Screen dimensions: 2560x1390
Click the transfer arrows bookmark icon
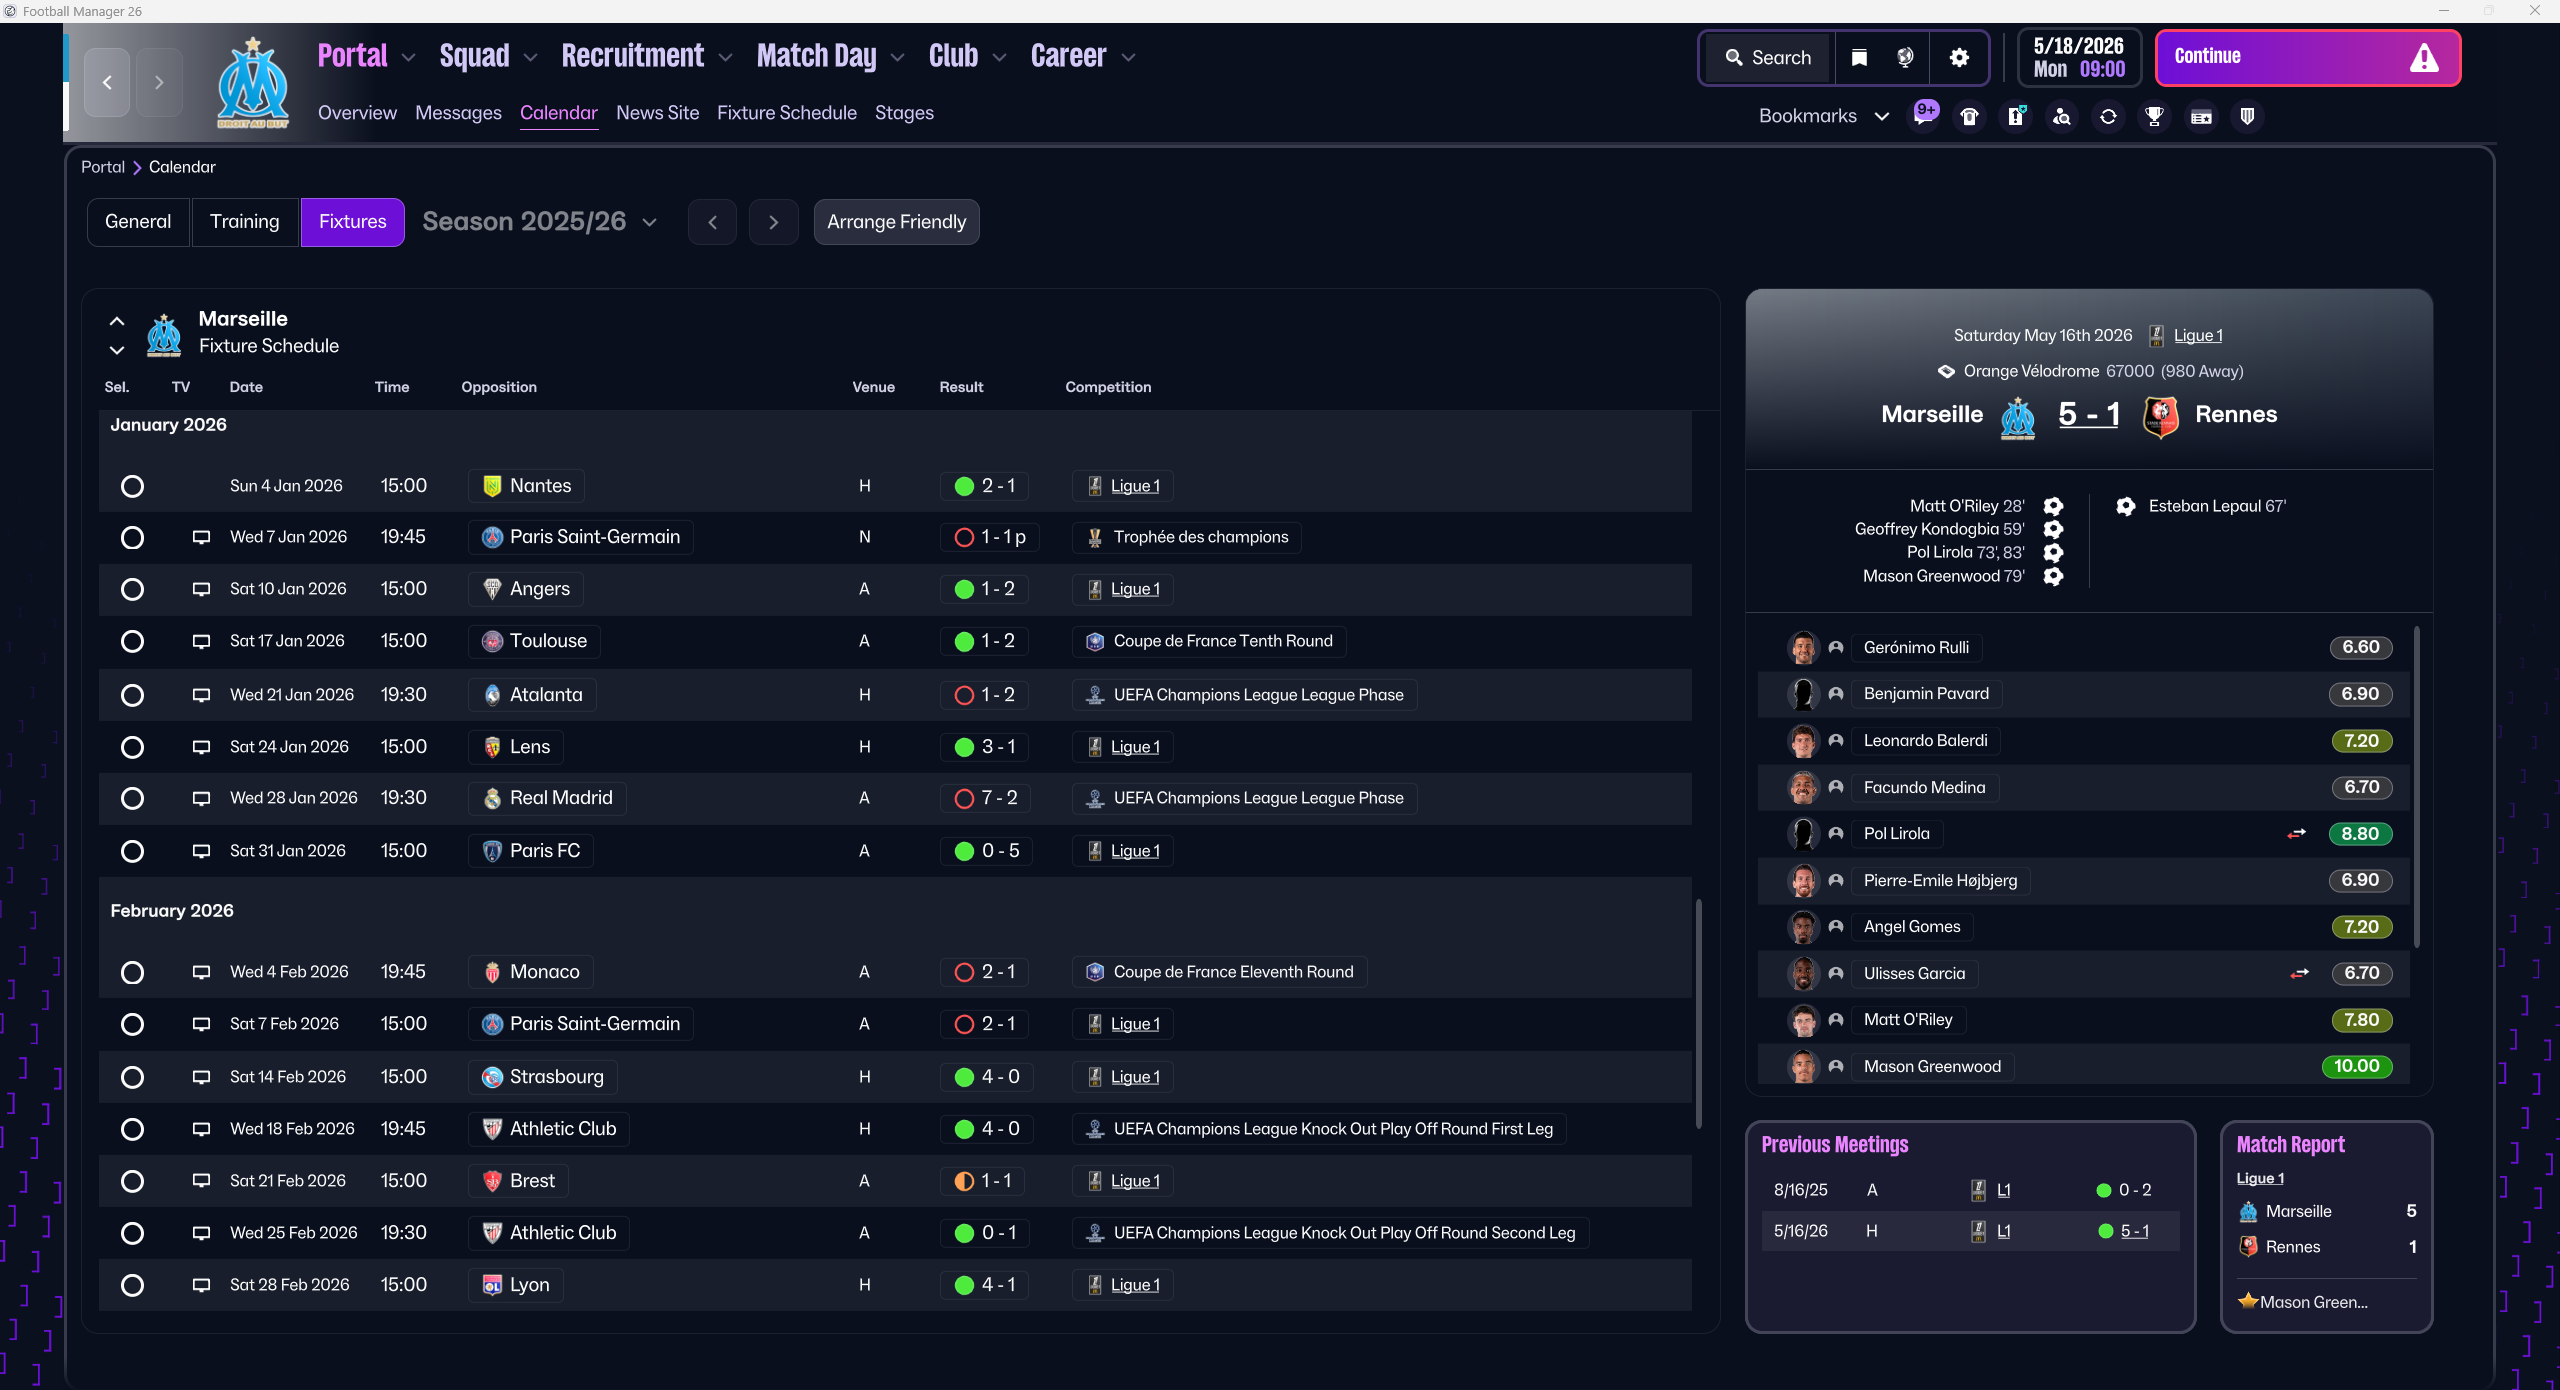pos(2108,117)
